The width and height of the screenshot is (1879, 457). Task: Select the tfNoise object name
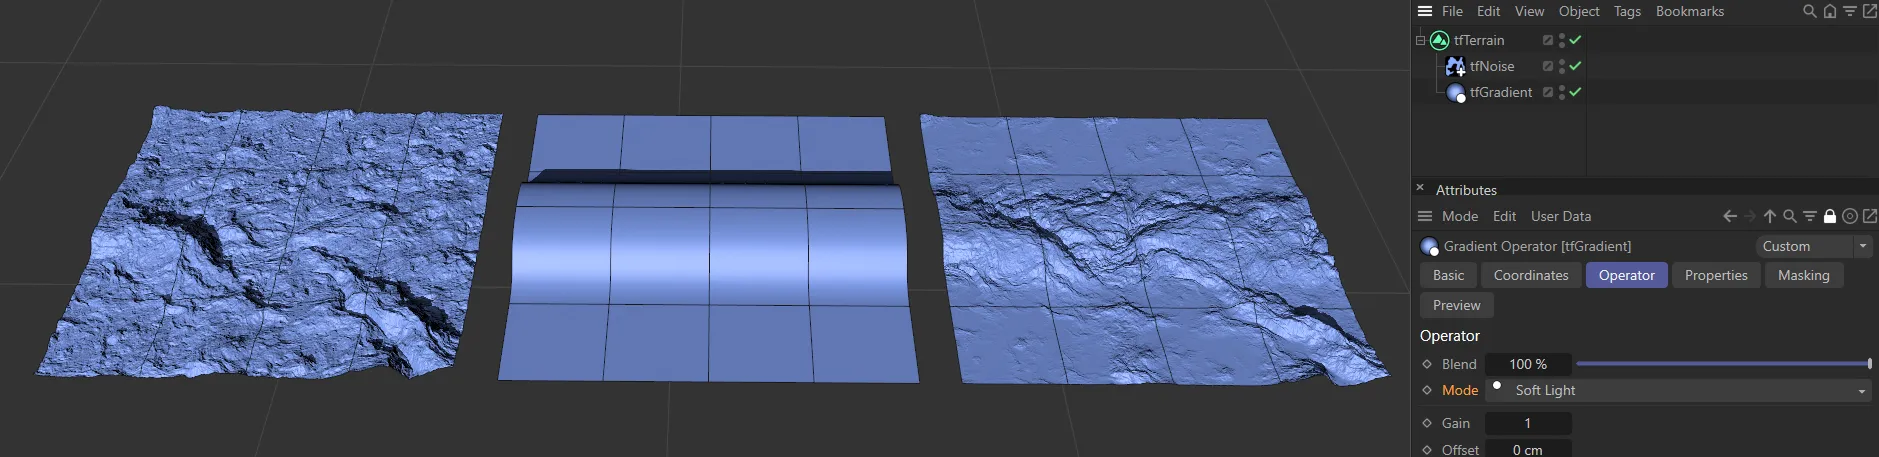tap(1492, 66)
